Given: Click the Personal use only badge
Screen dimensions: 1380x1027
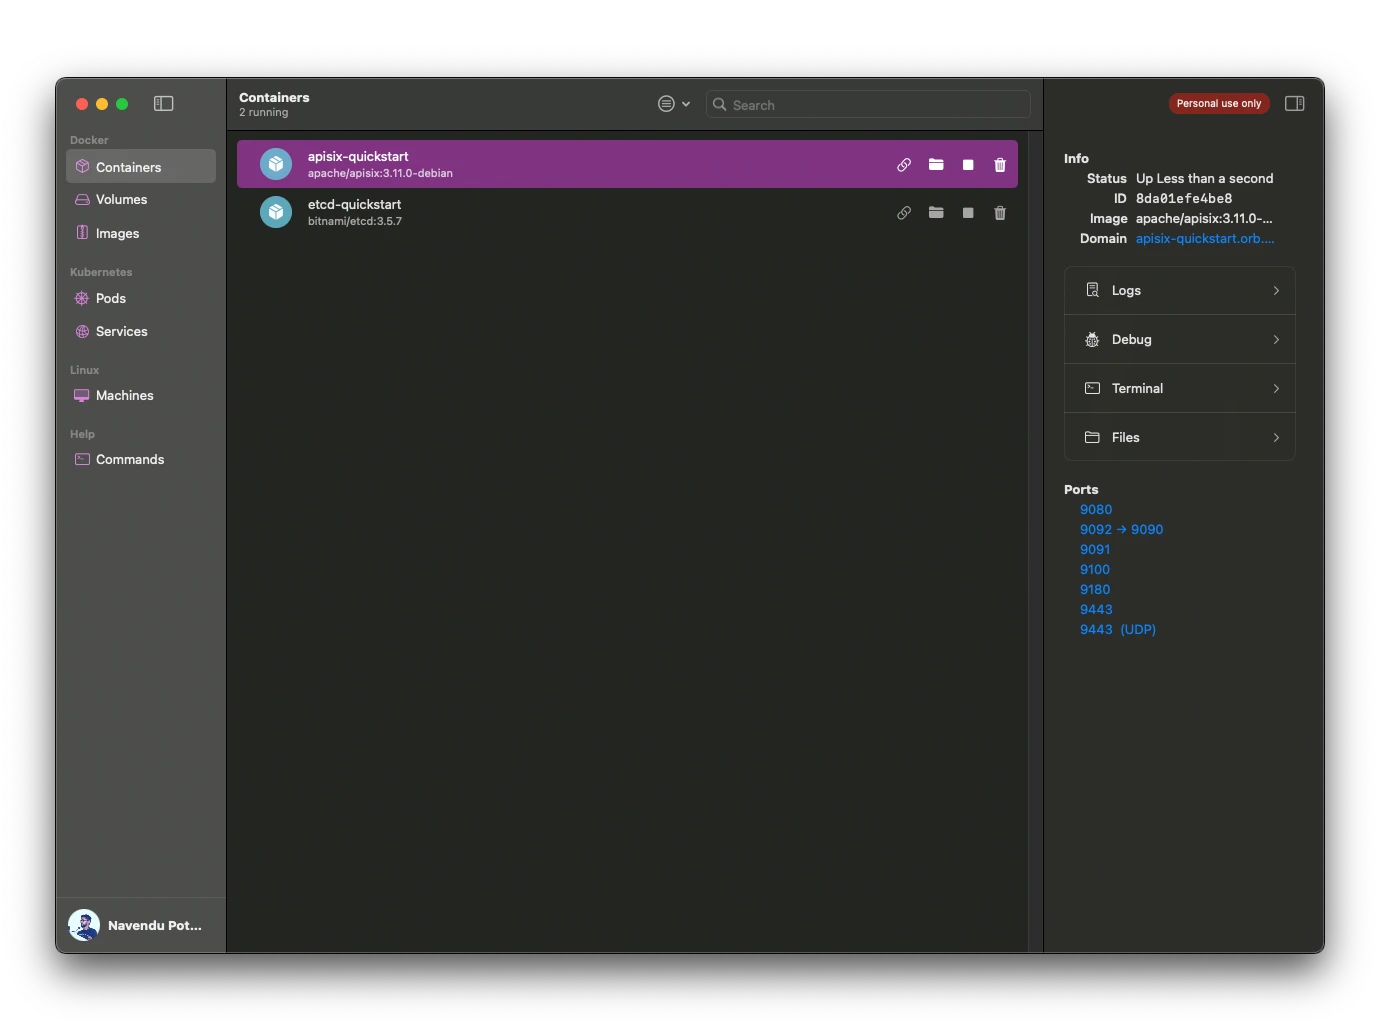Looking at the screenshot, I should (x=1219, y=103).
